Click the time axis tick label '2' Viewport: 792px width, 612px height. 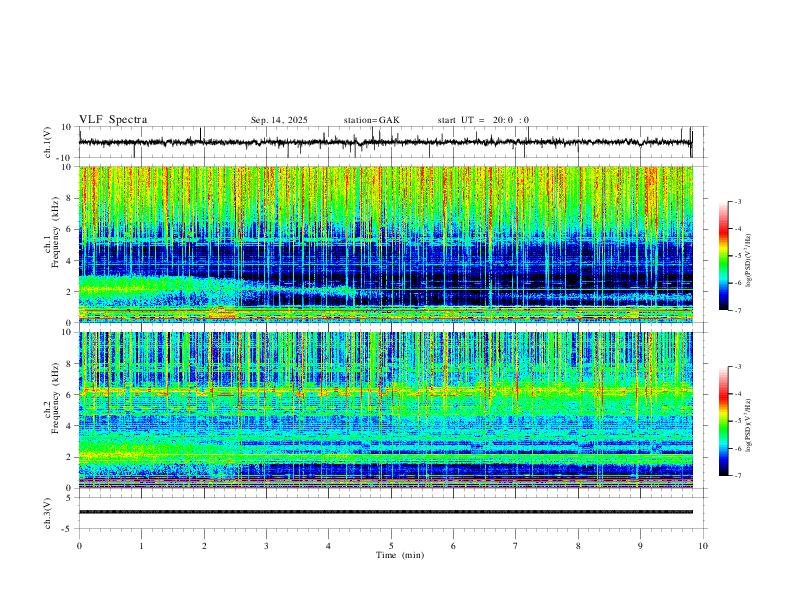point(204,546)
